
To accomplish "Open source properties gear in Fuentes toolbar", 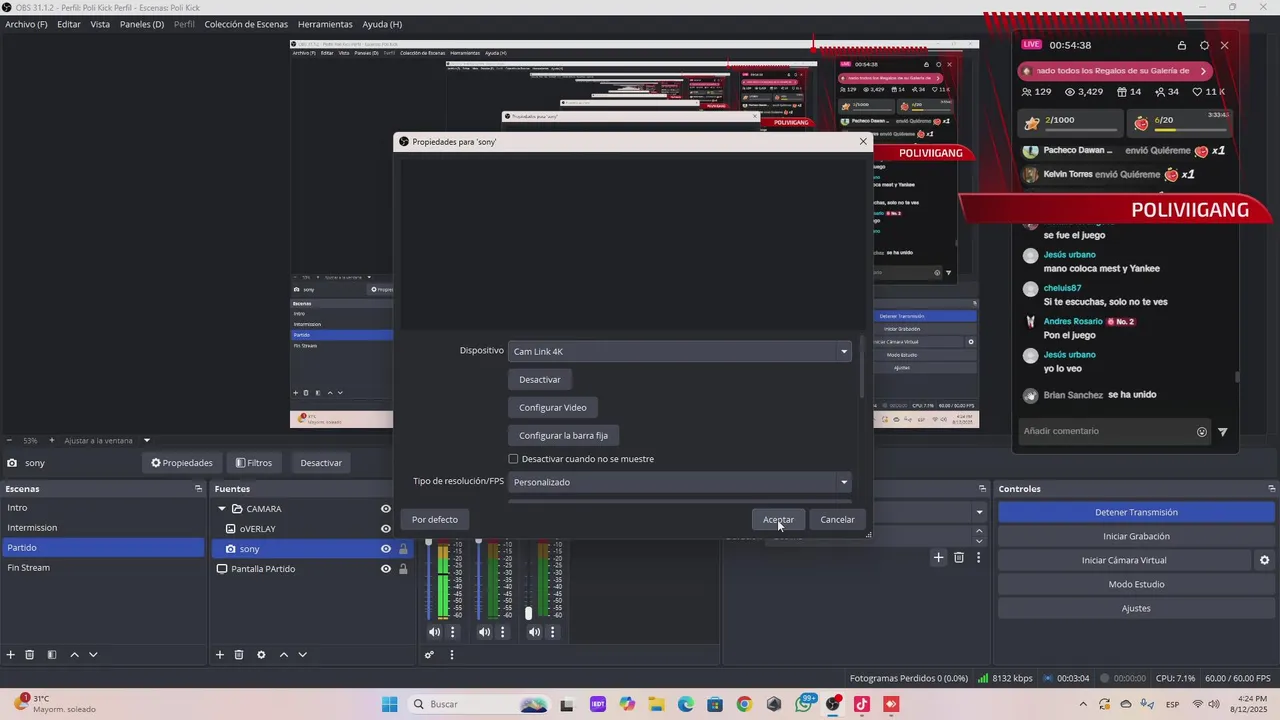I will [x=261, y=655].
